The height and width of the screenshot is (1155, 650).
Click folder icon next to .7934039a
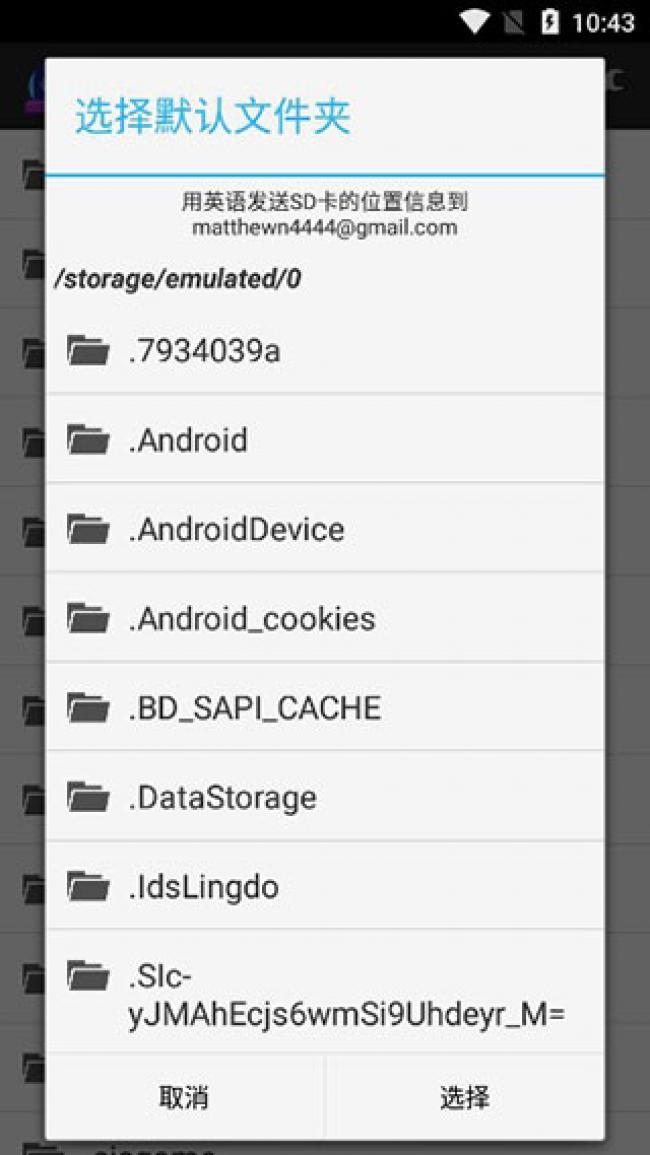[88, 350]
